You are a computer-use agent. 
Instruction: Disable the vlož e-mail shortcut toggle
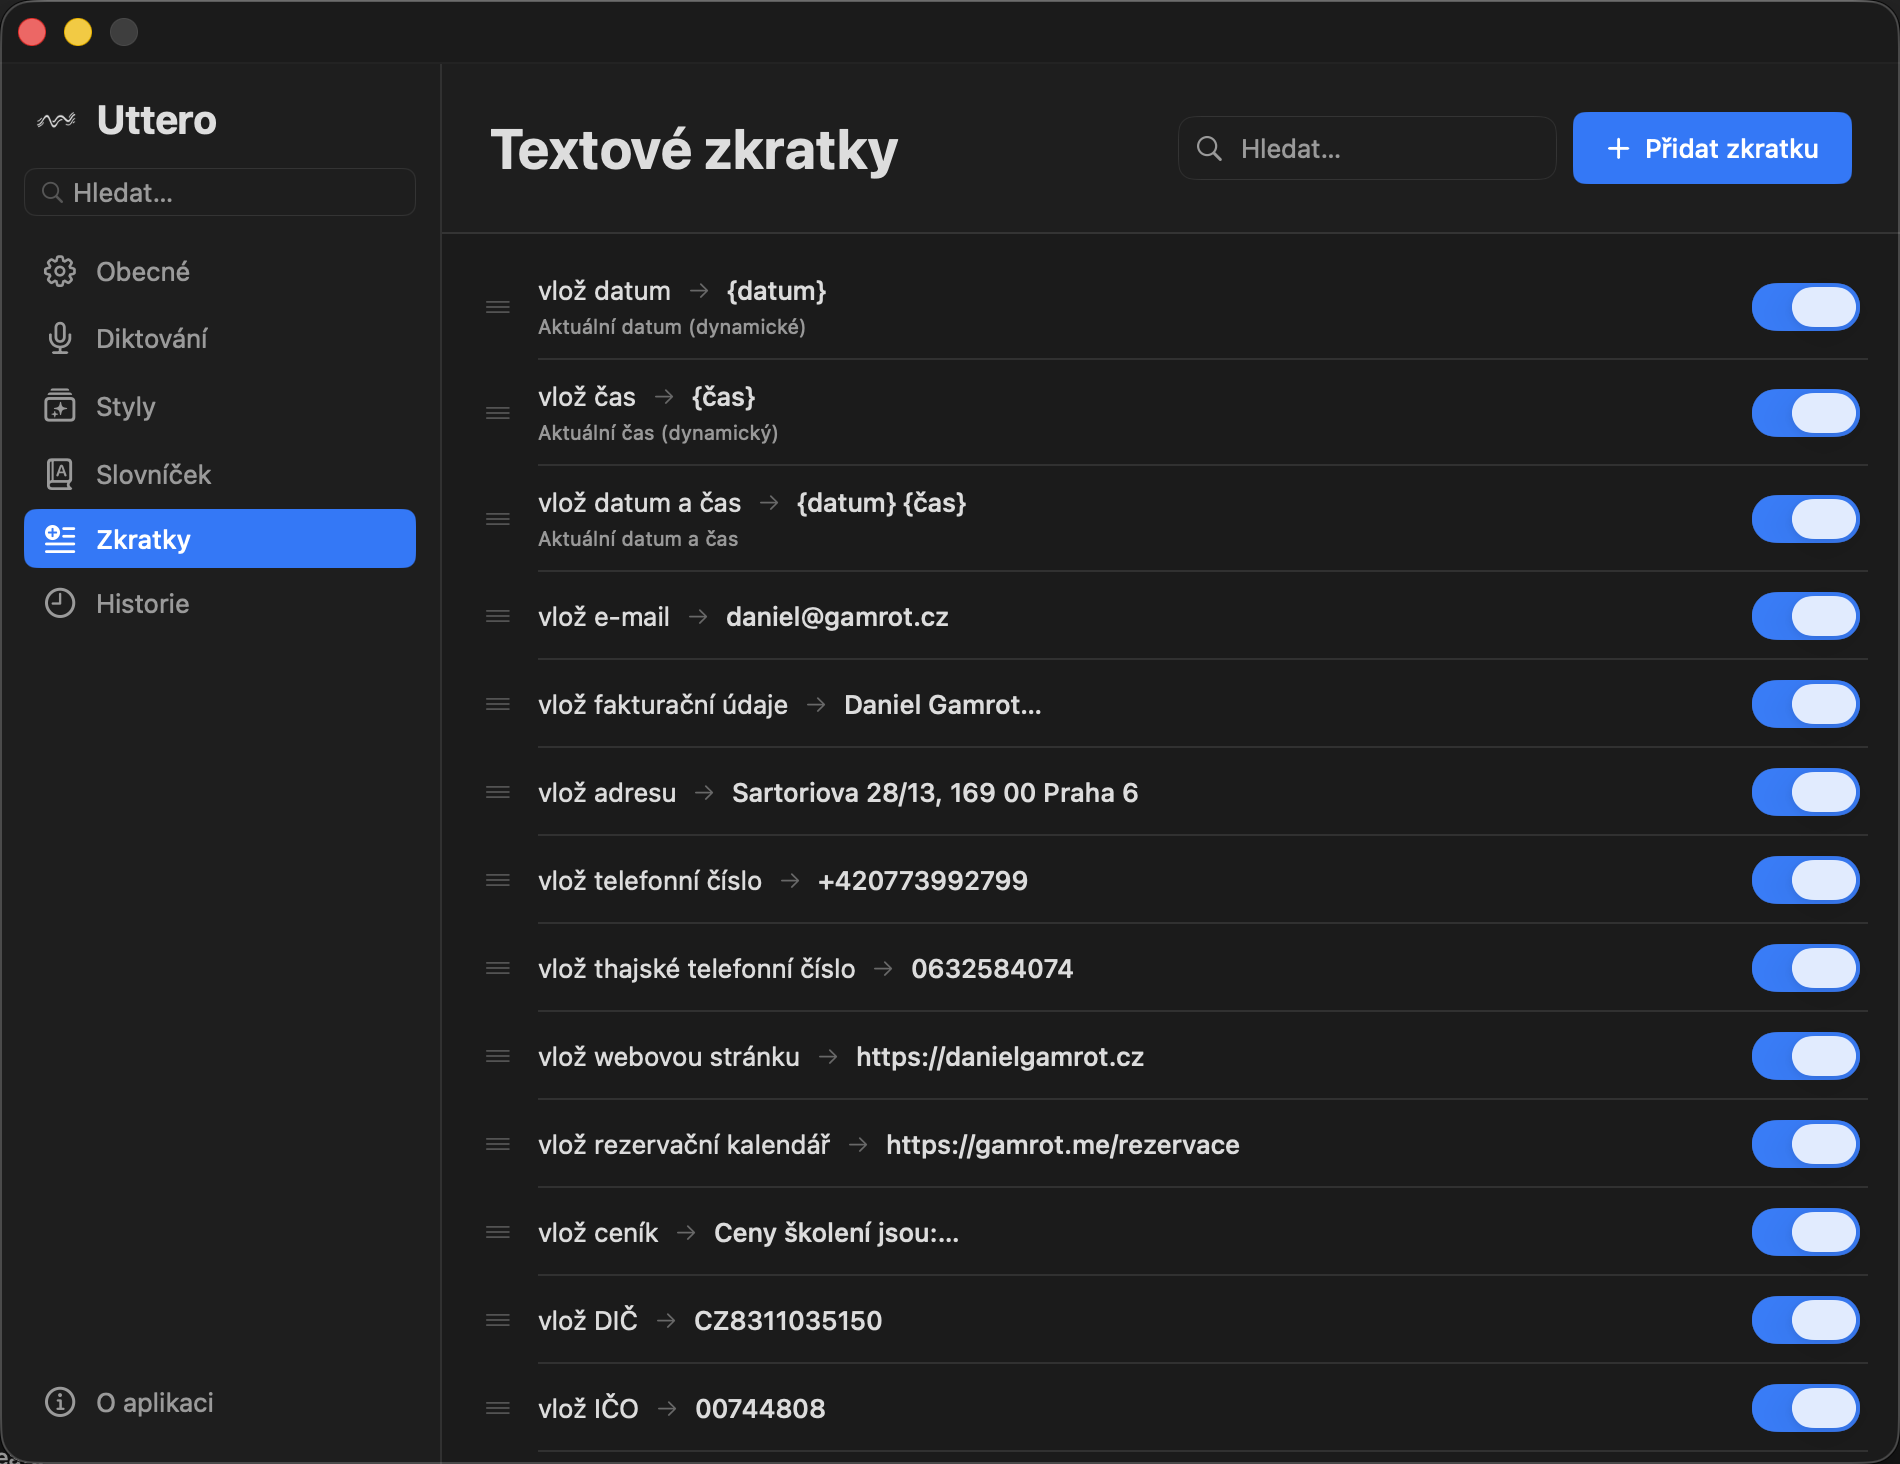click(1804, 616)
